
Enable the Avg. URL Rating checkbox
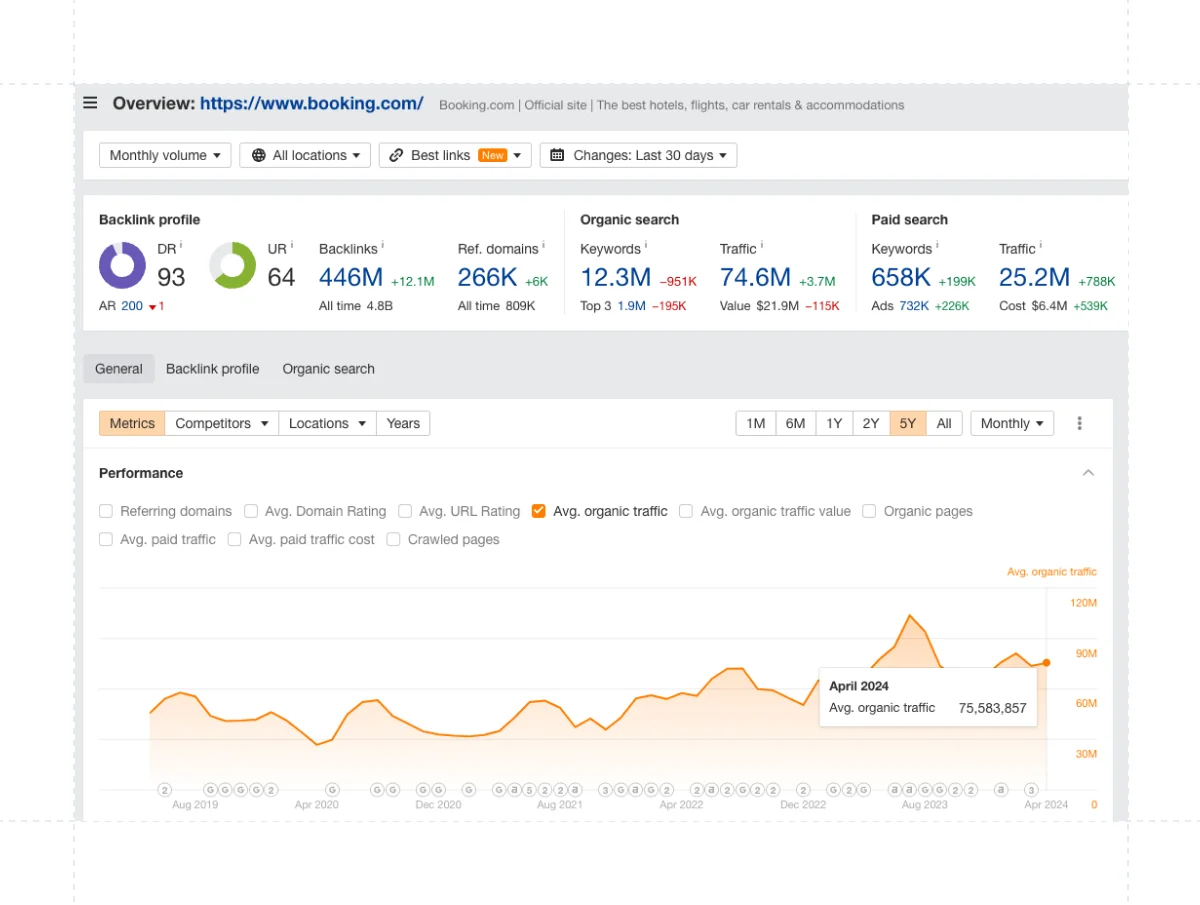(x=405, y=511)
